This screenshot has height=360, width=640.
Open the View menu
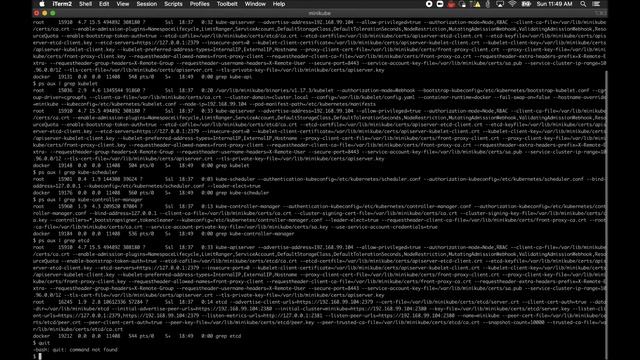point(123,4)
